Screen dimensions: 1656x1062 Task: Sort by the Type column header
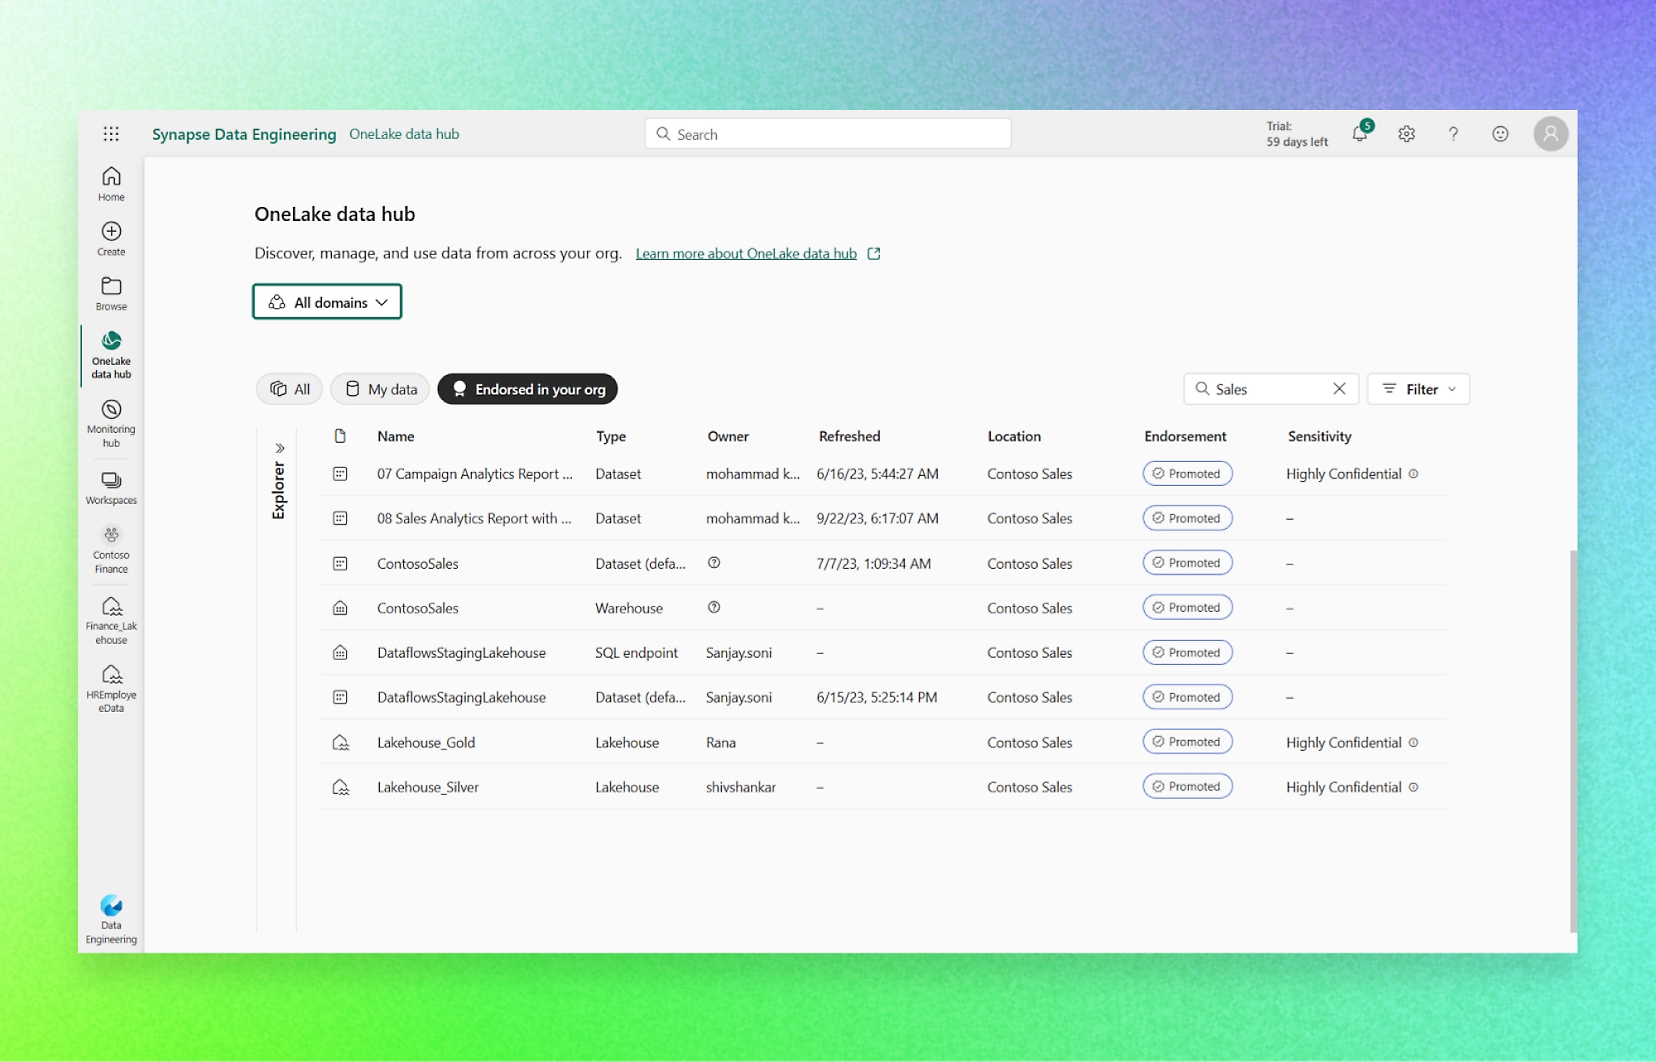point(611,436)
